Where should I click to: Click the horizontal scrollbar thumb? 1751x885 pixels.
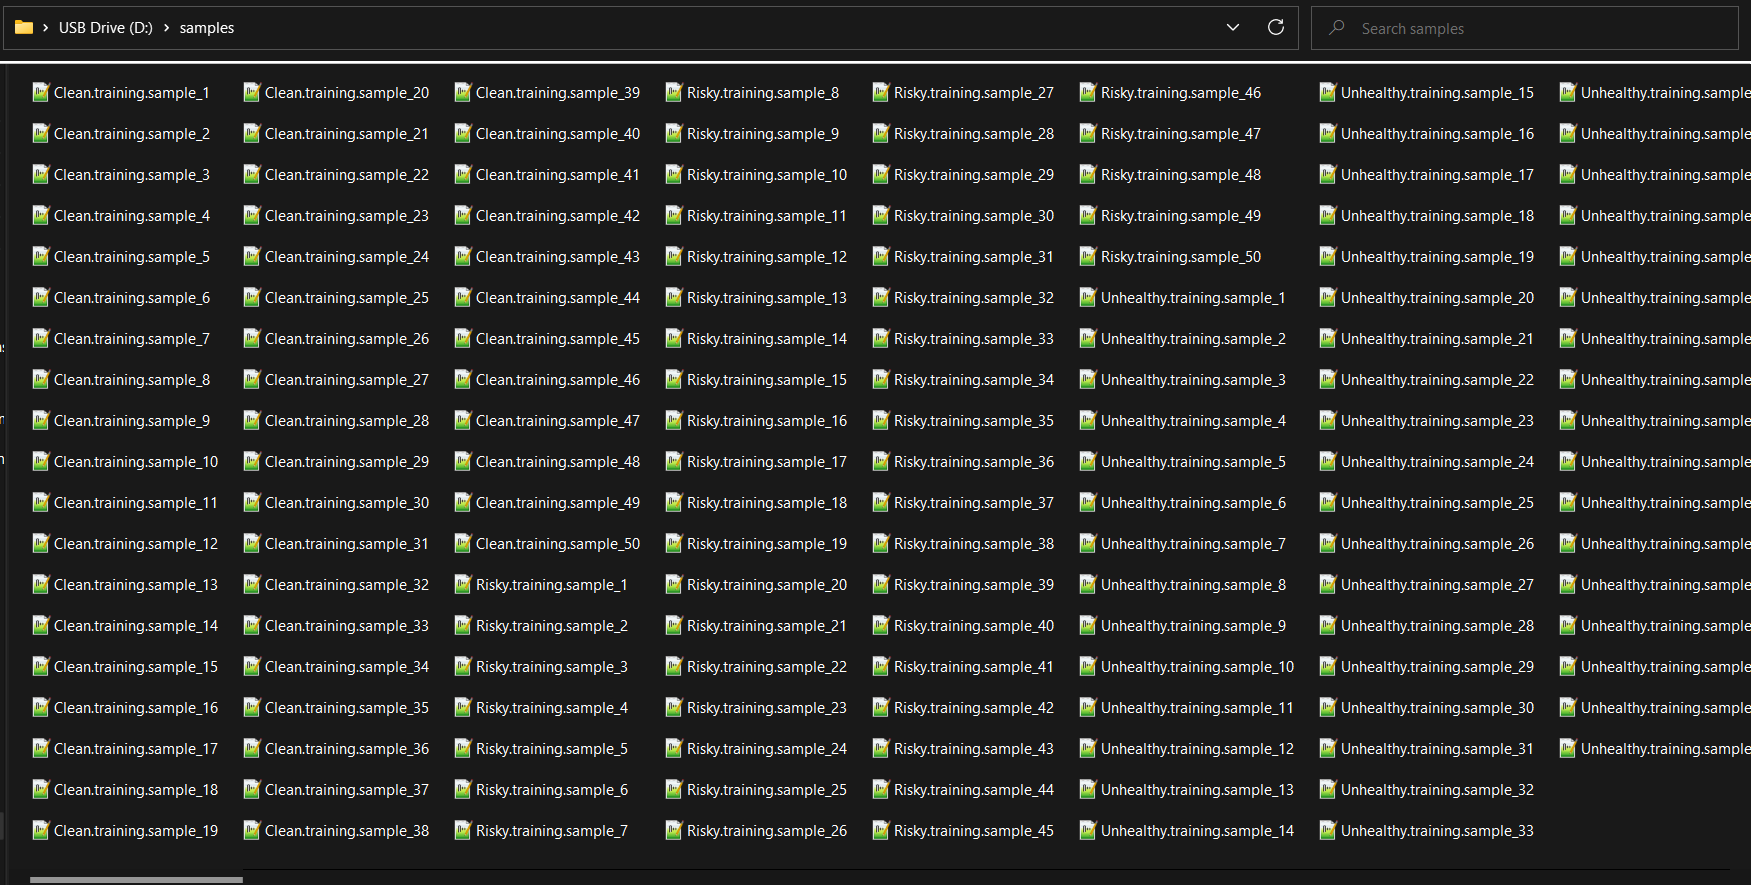[136, 880]
